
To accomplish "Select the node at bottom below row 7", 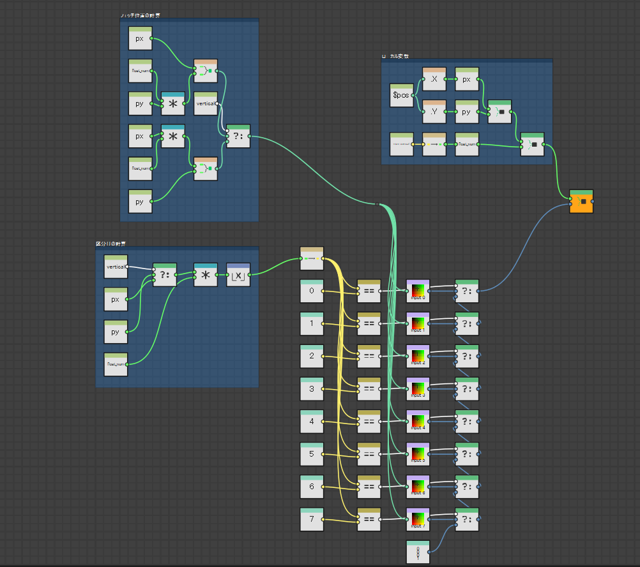I will pyautogui.click(x=417, y=551).
